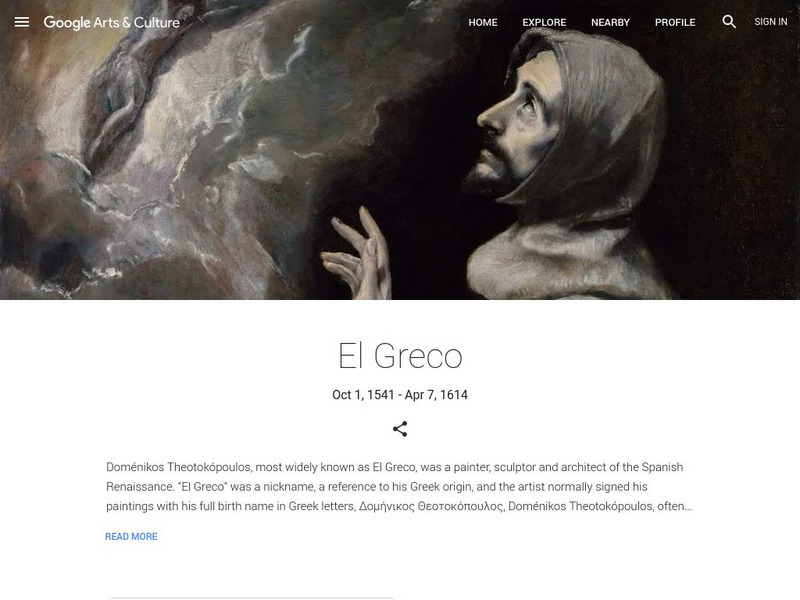Click the truncated biography paragraph text
The width and height of the screenshot is (800, 600).
pyautogui.click(x=398, y=487)
